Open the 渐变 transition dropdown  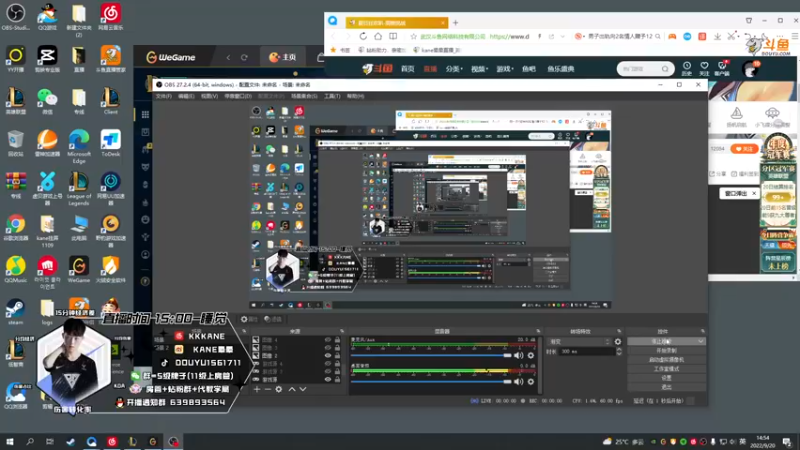[579, 341]
